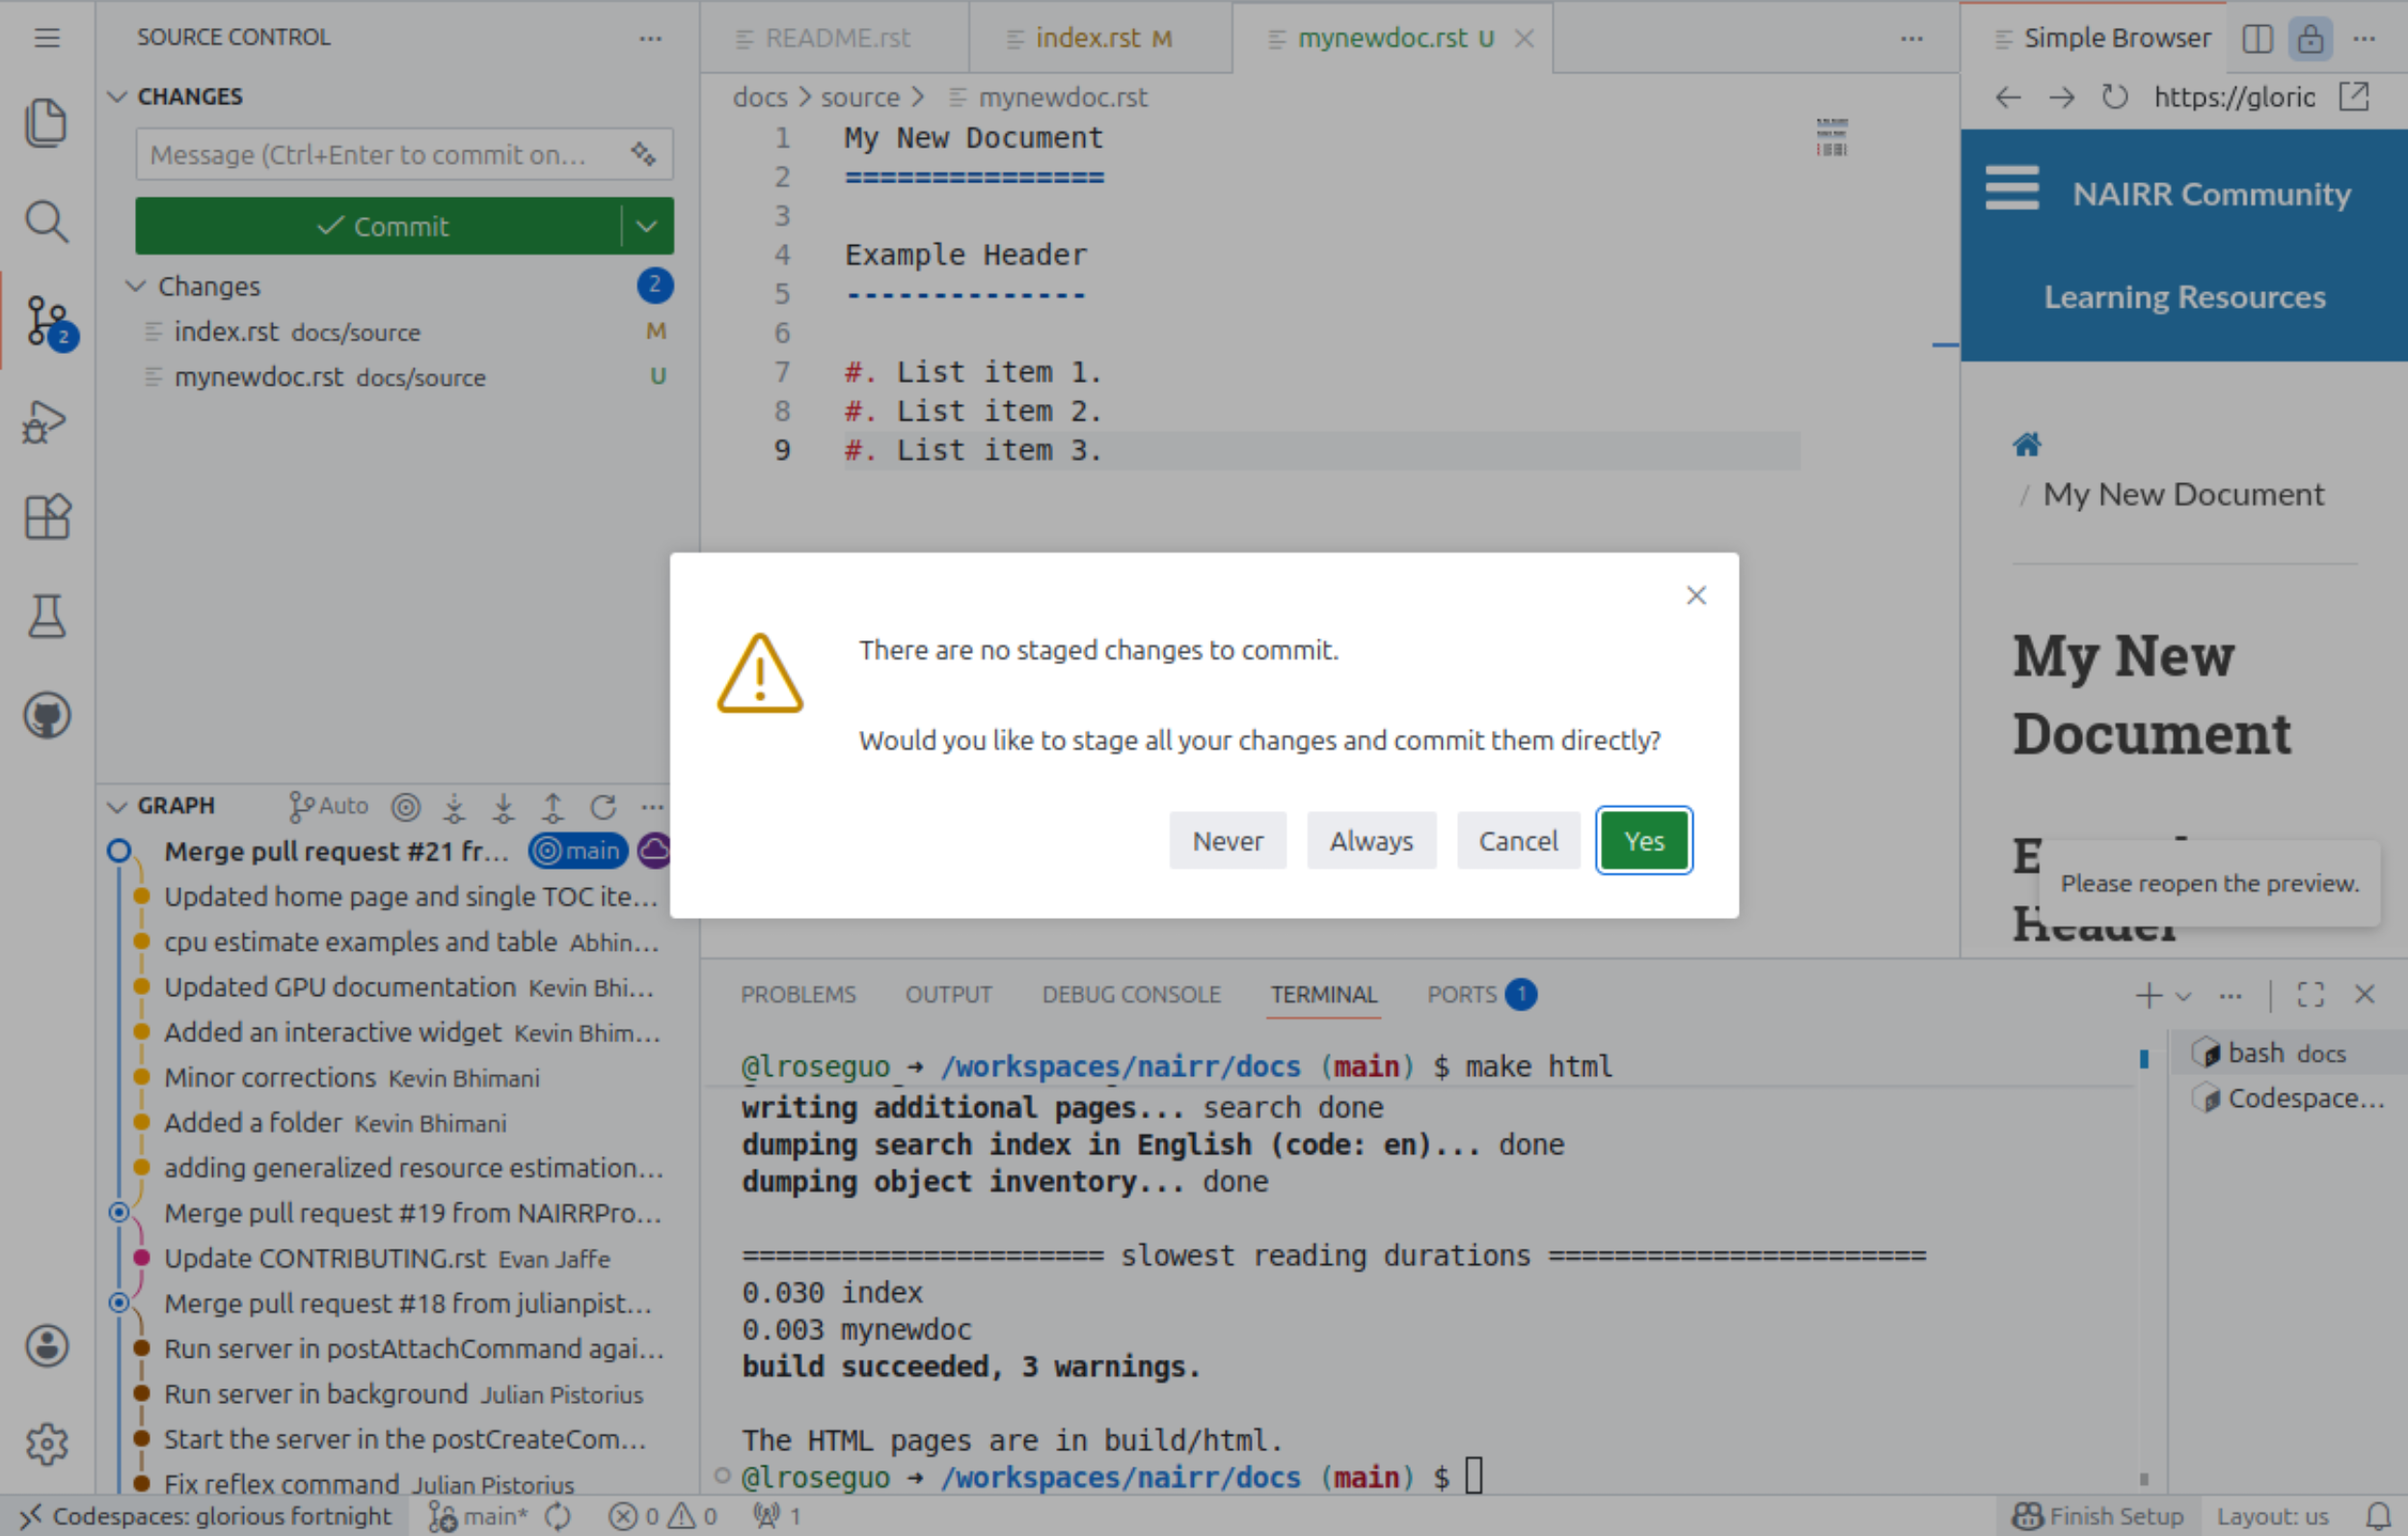
Task: Open Source Control activity icon
Action: (47, 320)
